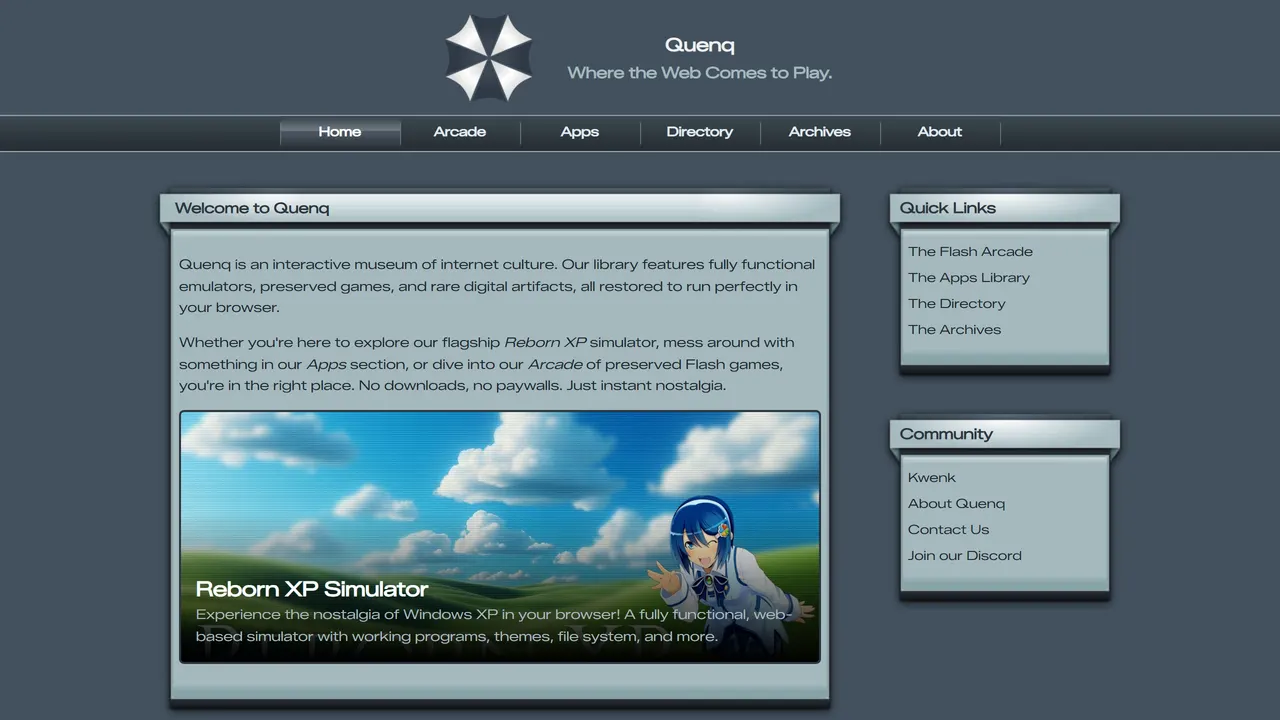Visit the About page from nav
Image resolution: width=1280 pixels, height=720 pixels.
940,132
